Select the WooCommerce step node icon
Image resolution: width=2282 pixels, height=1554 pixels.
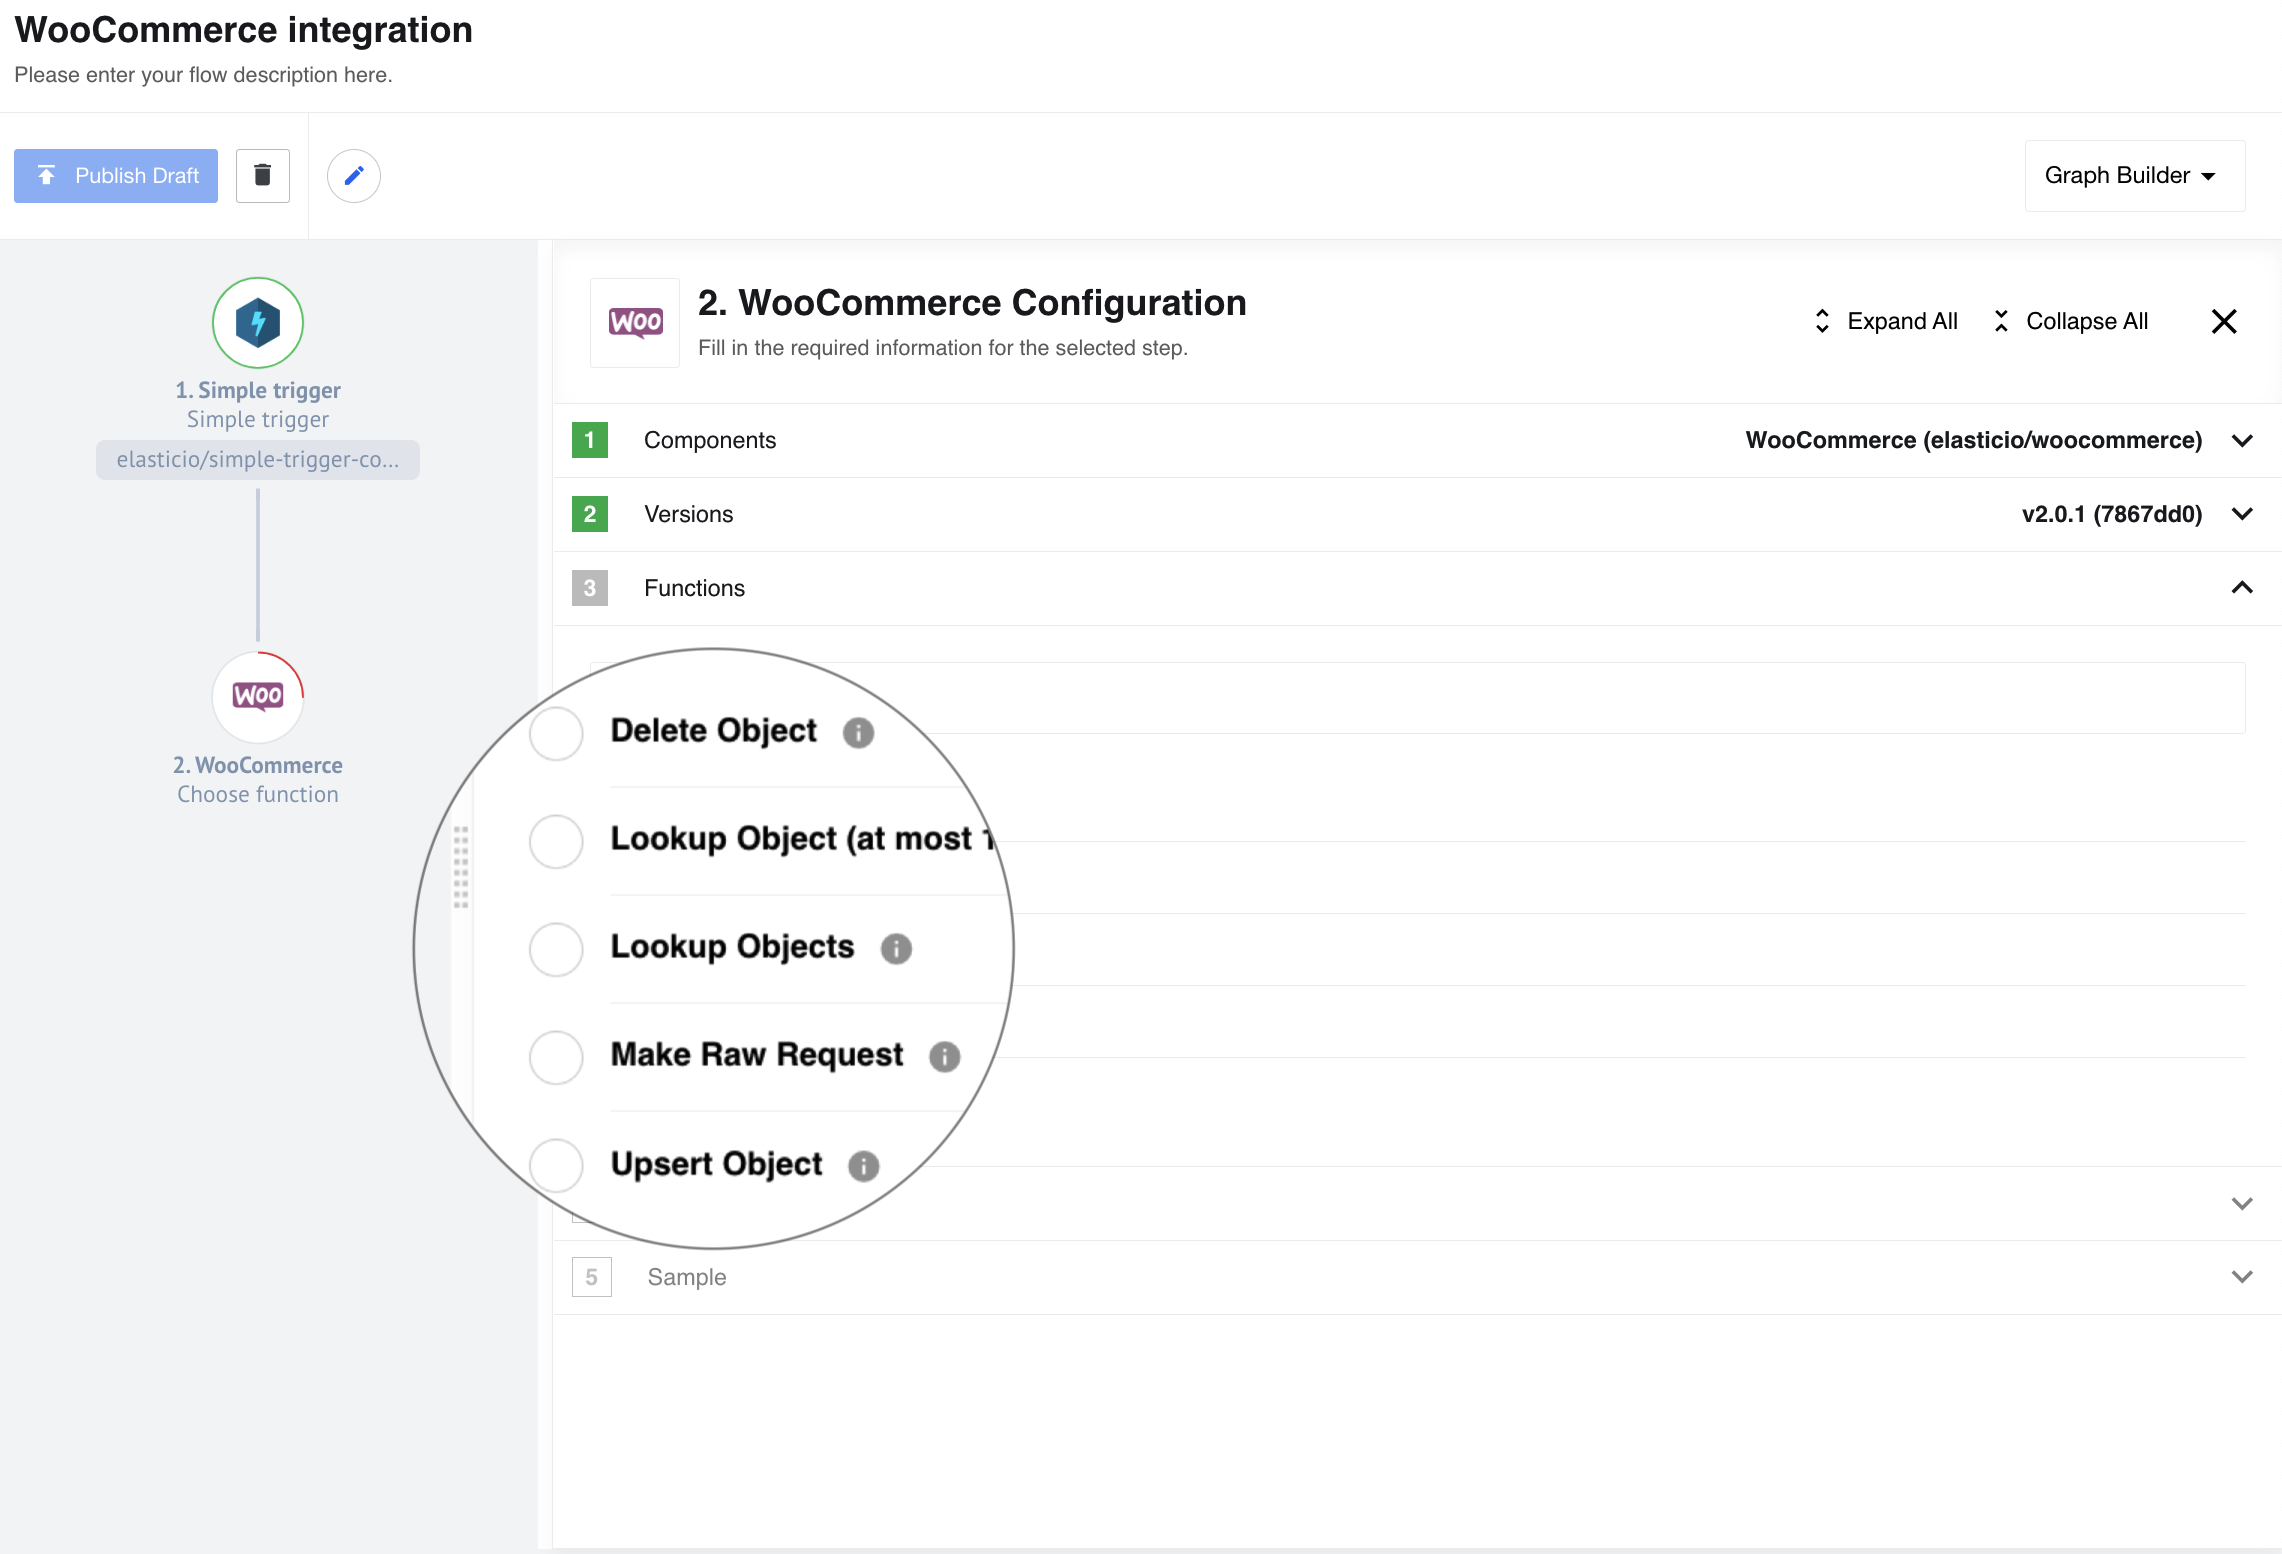(258, 697)
